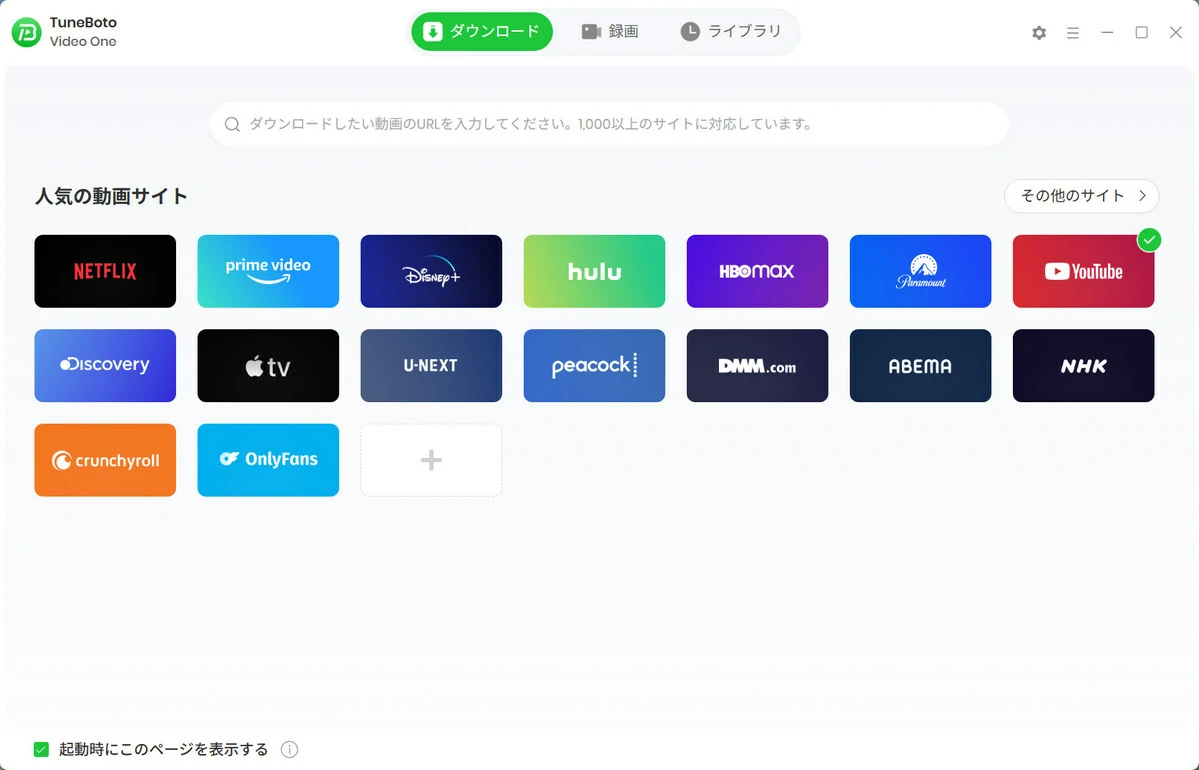Open the ABEMA tile
Screen dimensions: 1199x770
[x=920, y=366]
